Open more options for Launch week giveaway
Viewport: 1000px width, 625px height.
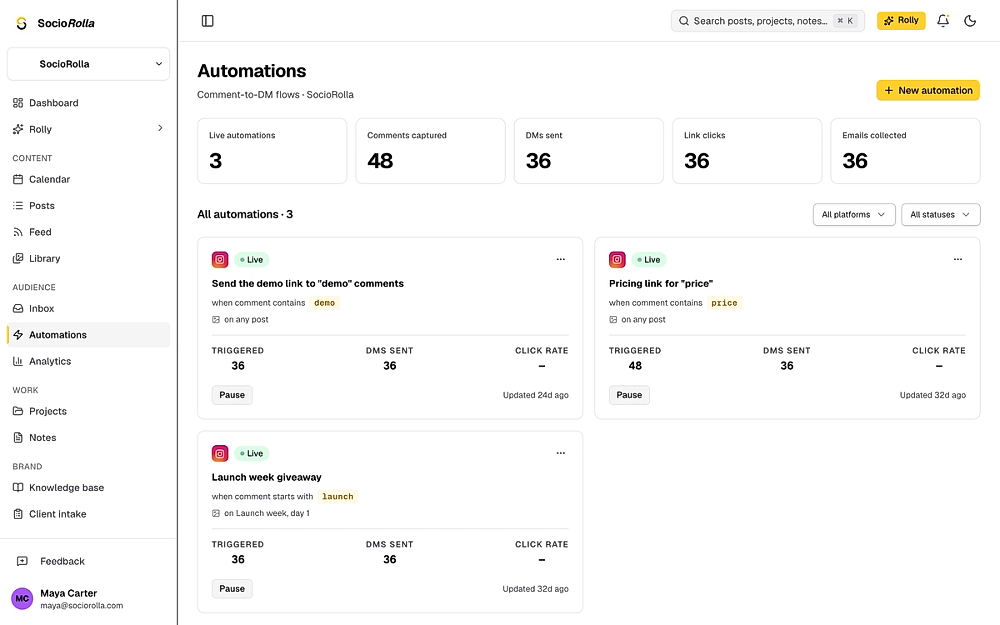pyautogui.click(x=561, y=453)
